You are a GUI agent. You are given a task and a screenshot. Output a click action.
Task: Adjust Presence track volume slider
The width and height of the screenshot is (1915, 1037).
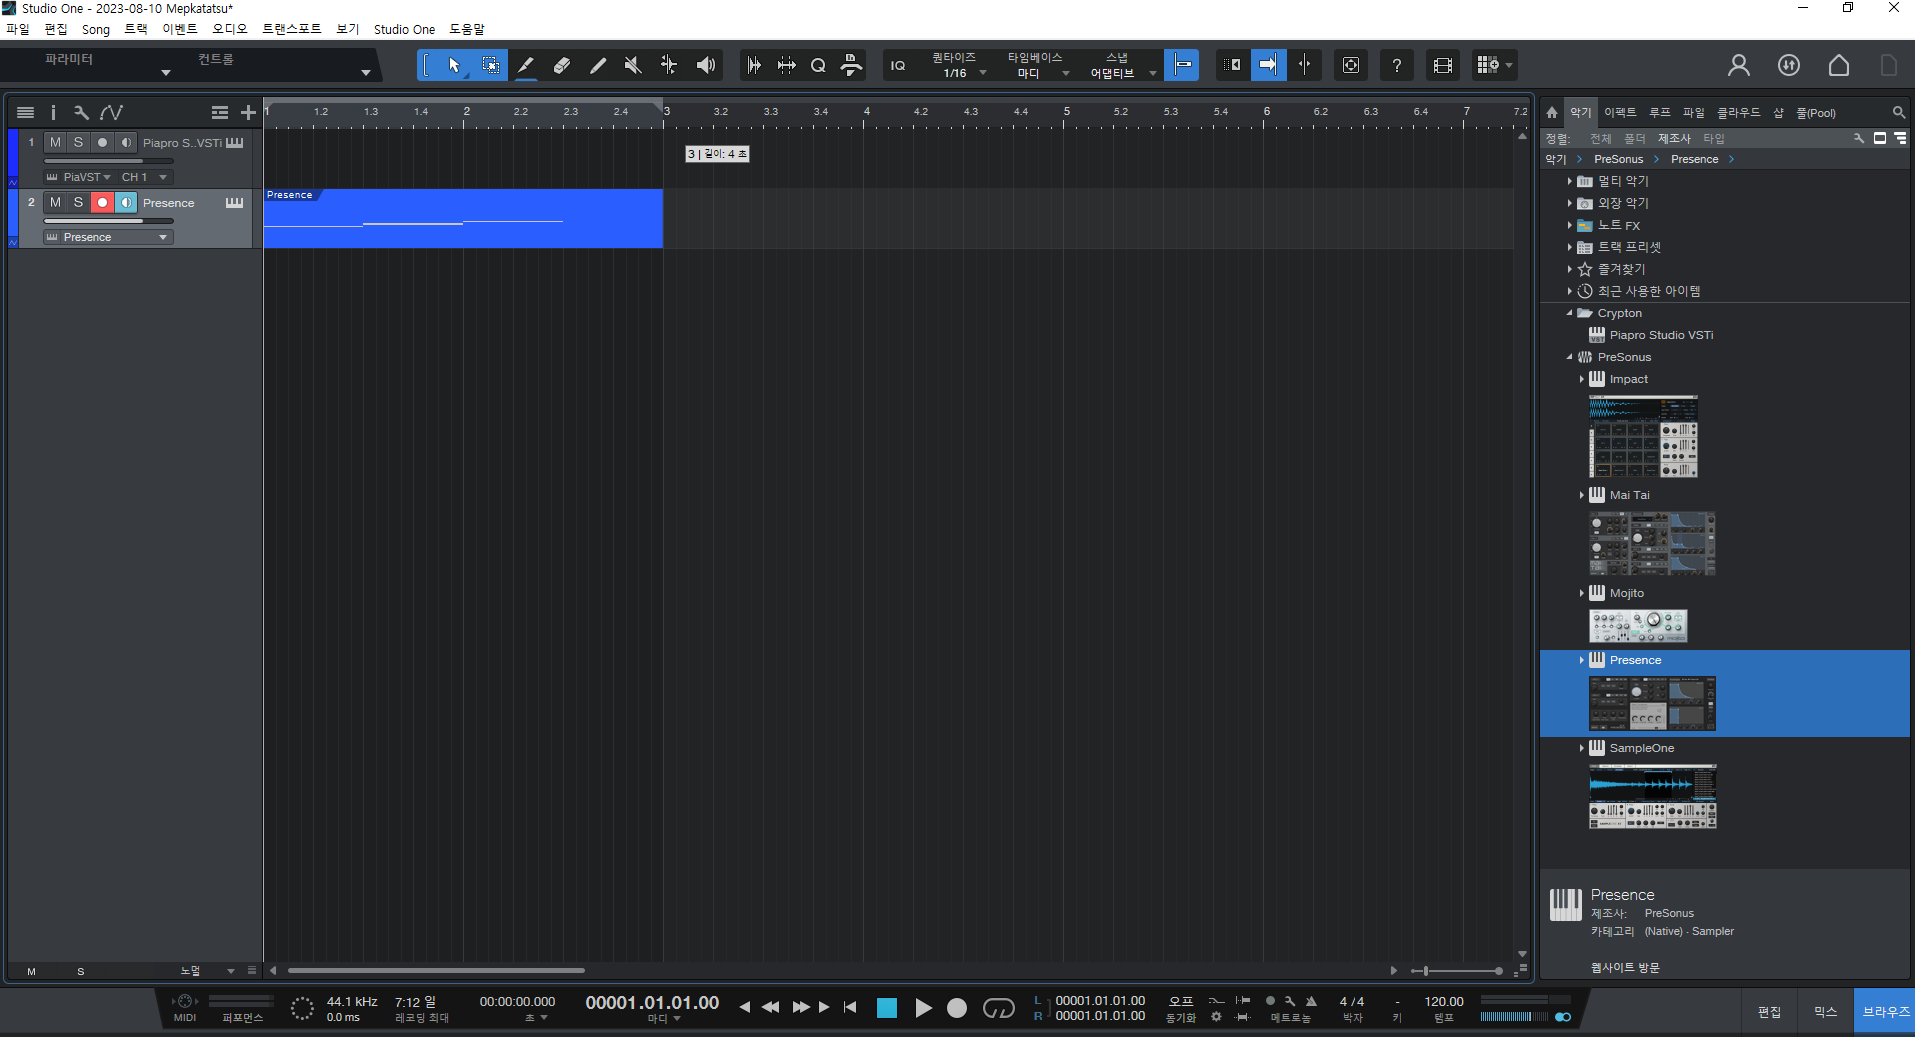pos(108,221)
